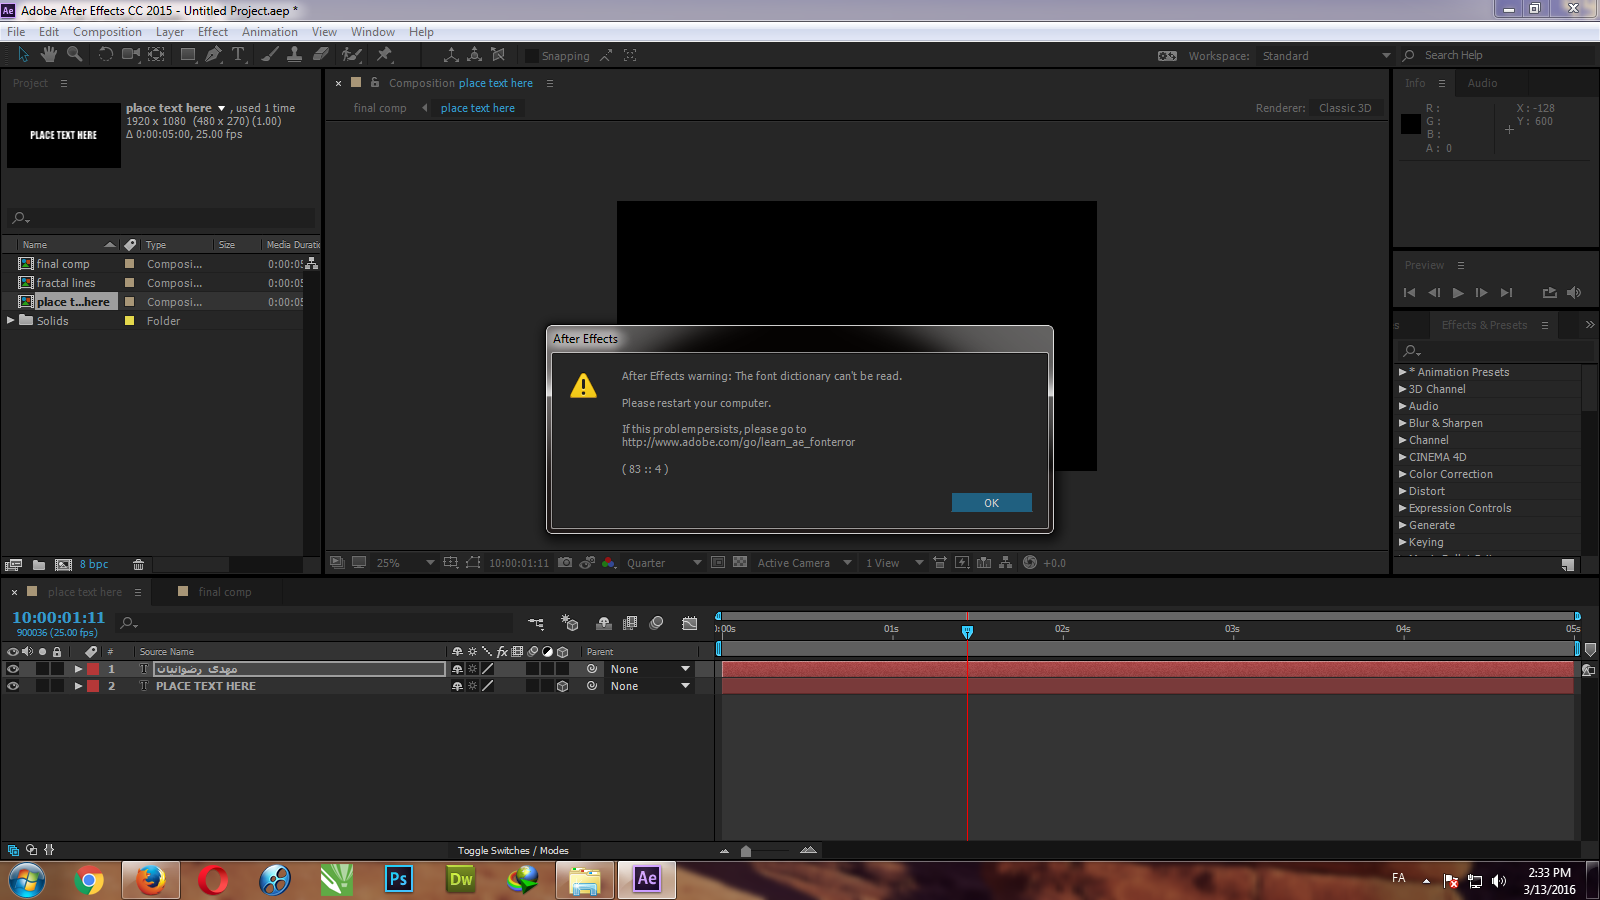
Task: Select the Pan Behind anchor point tool
Action: 157,55
